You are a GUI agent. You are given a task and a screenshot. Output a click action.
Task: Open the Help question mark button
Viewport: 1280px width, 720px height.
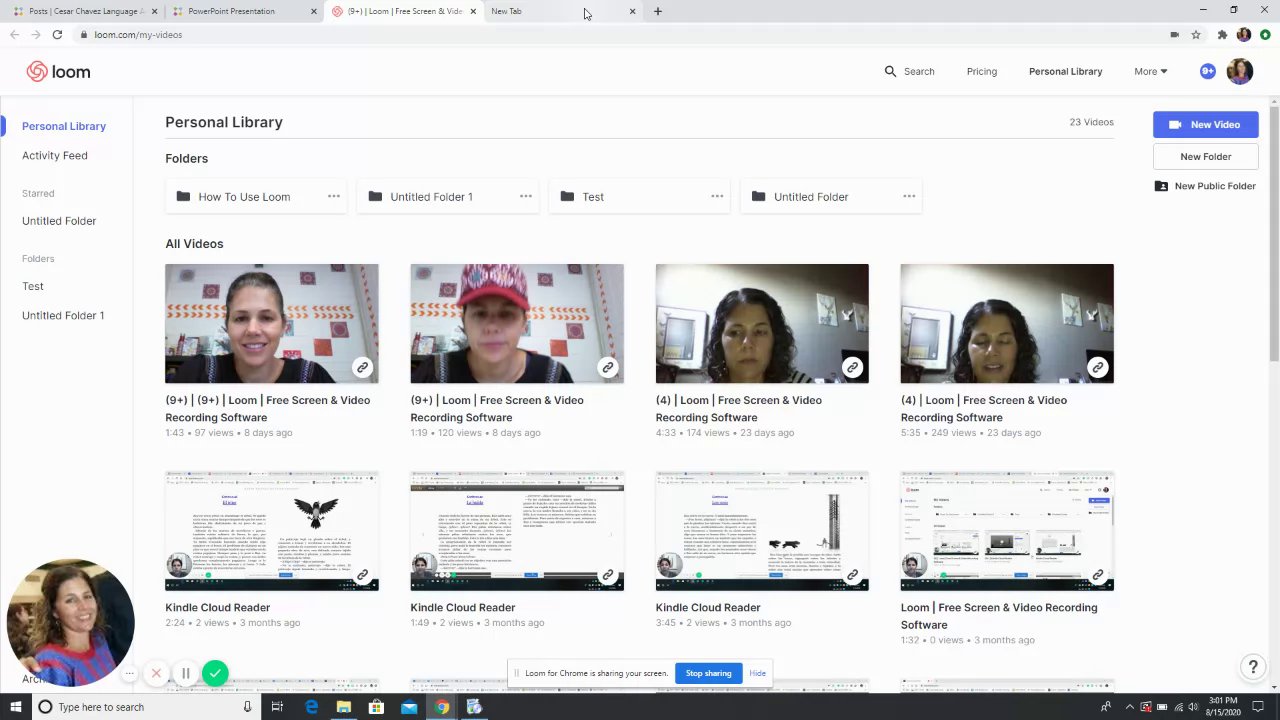pos(1253,667)
